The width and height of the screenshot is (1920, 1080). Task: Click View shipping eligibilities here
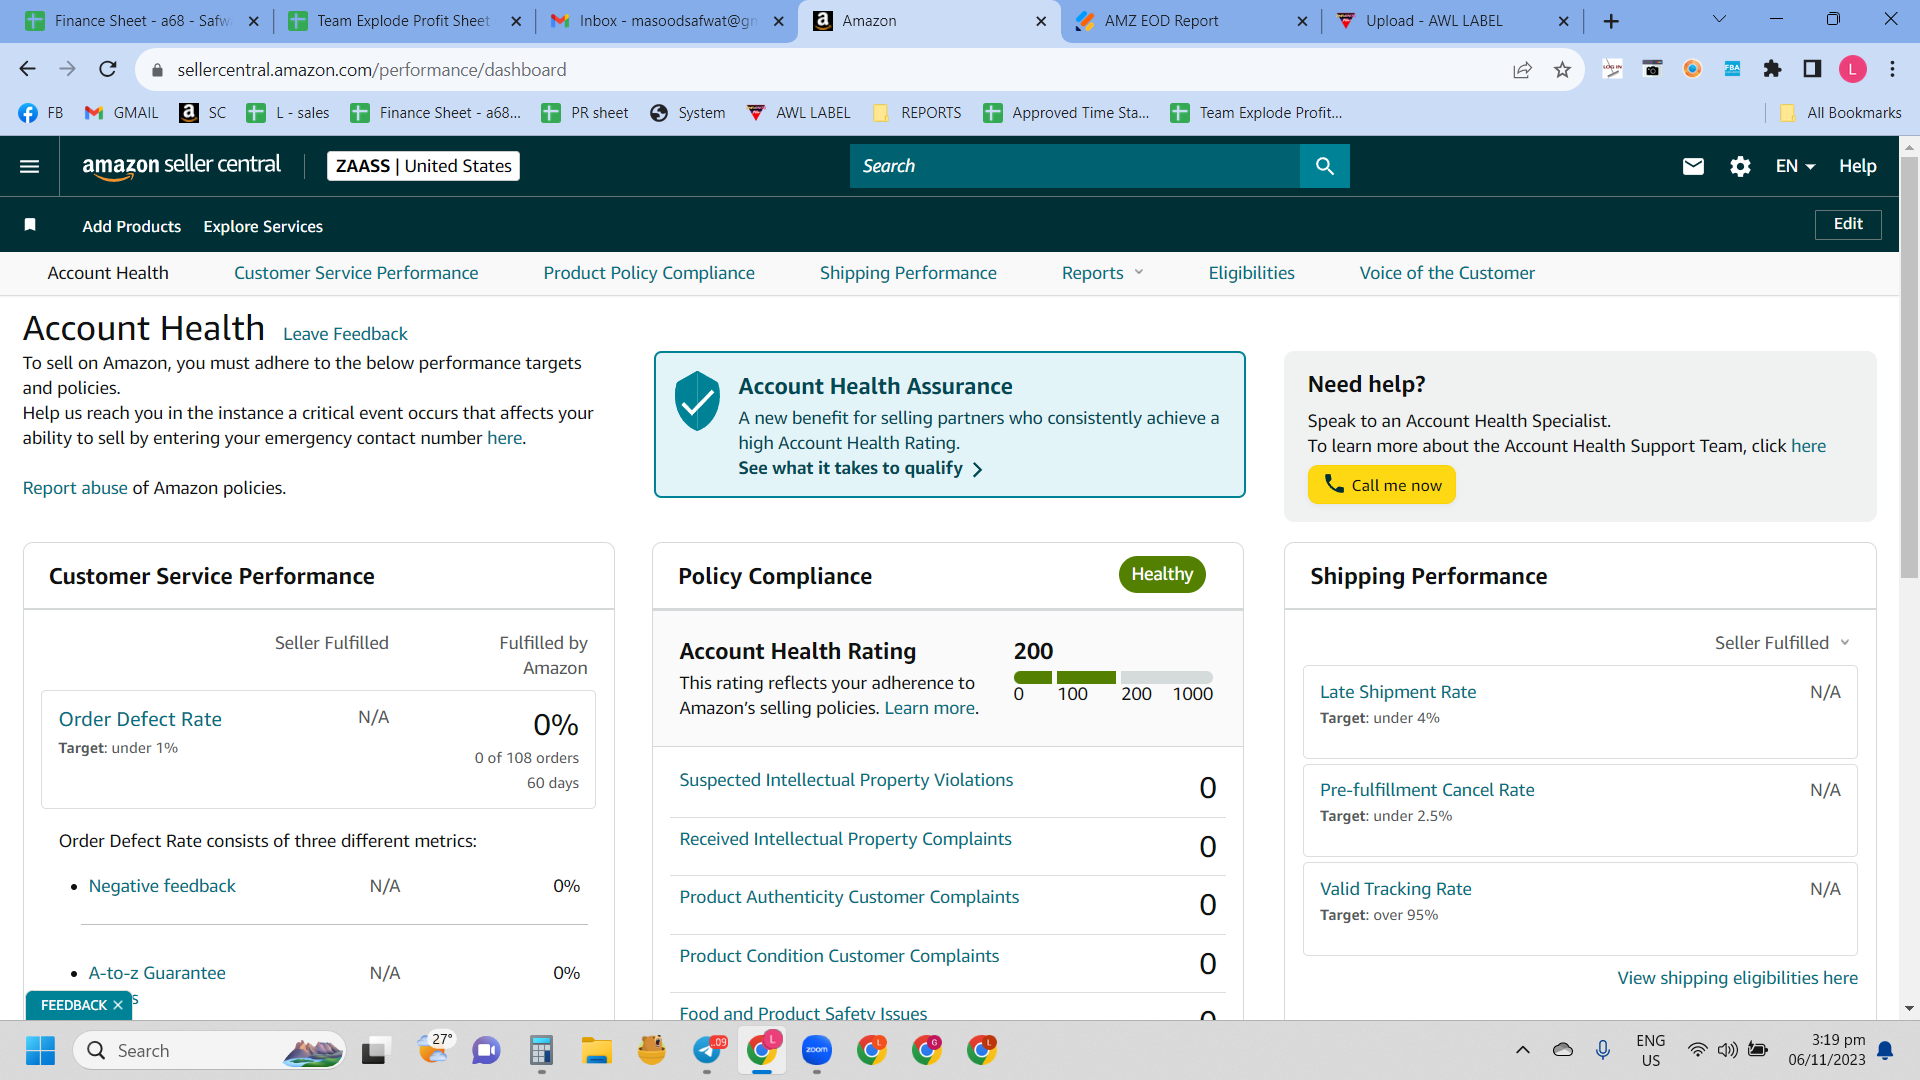point(1738,978)
